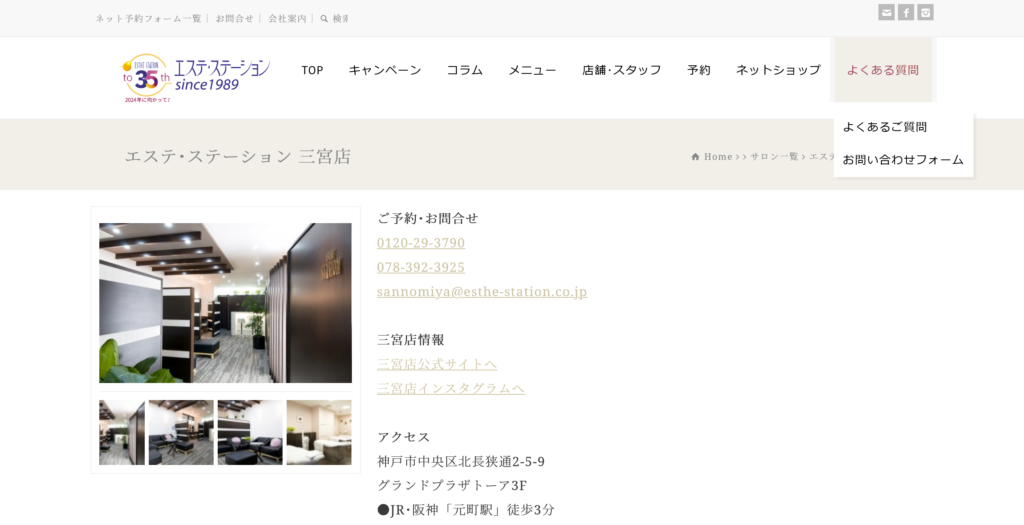Click the Home breadcrumb link

718,157
